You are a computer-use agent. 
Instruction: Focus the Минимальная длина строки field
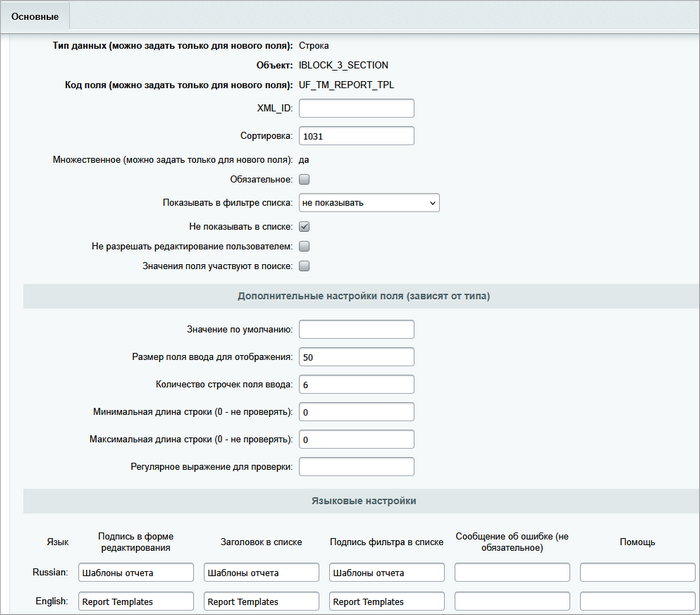pos(356,412)
